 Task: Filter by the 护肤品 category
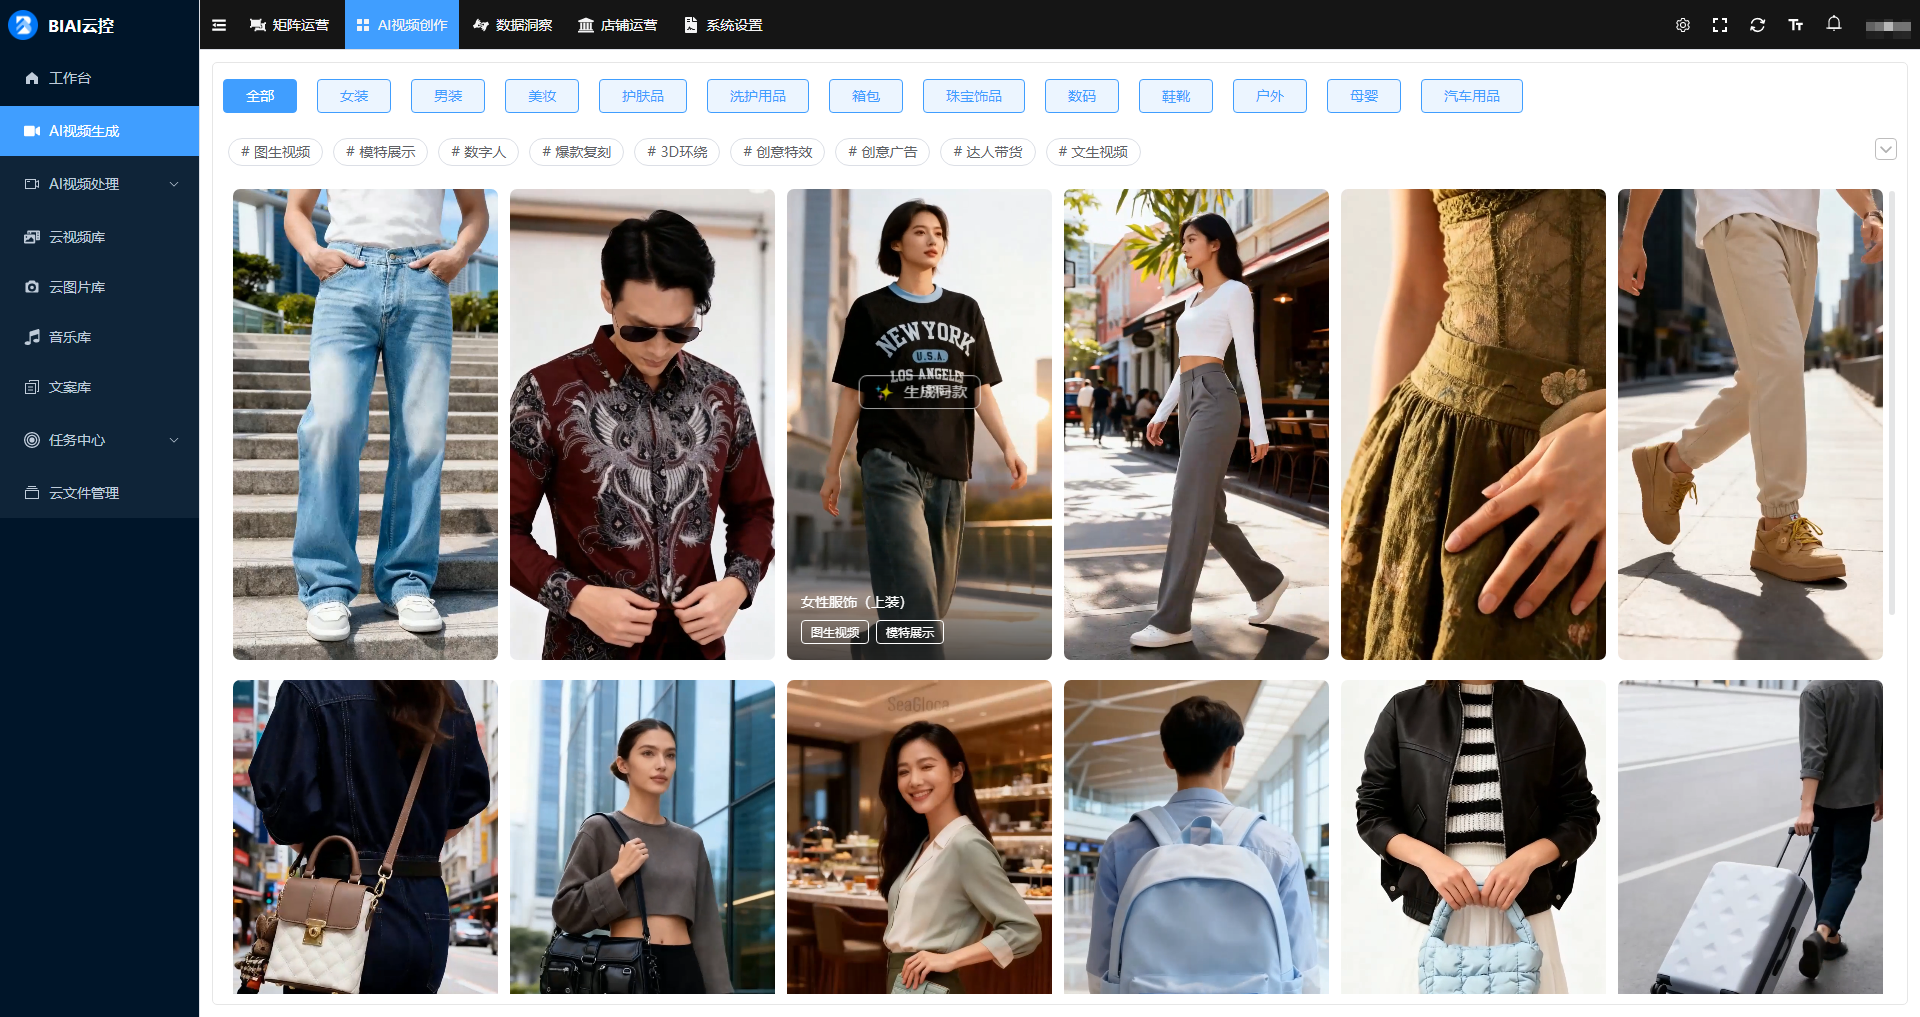pyautogui.click(x=643, y=96)
